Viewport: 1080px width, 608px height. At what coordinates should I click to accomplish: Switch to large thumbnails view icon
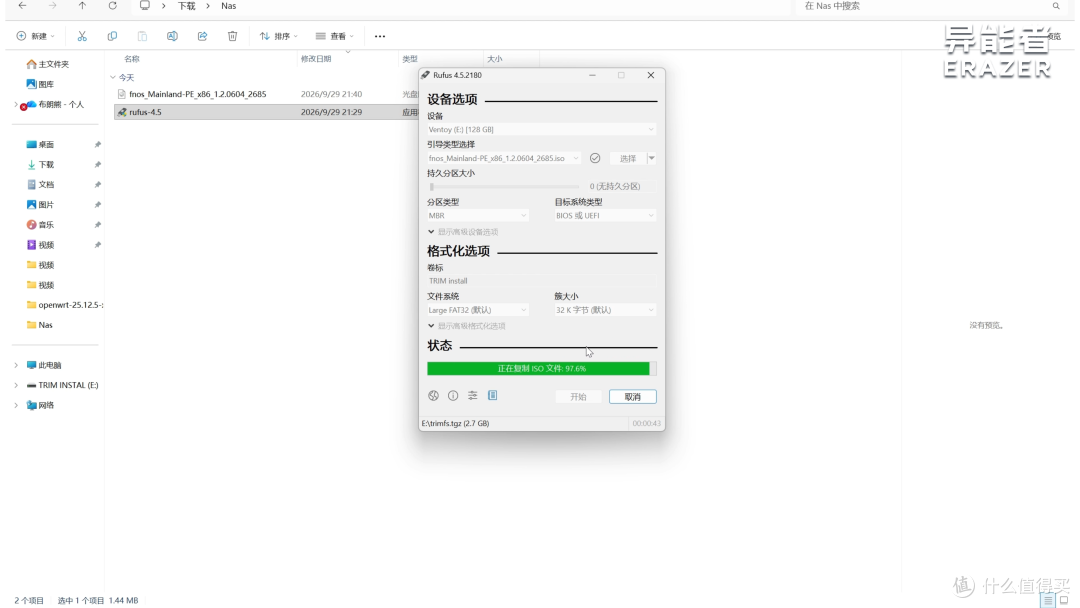1064,600
